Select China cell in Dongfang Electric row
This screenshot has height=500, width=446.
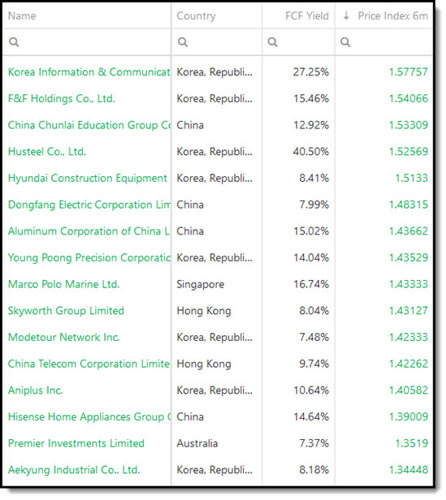coord(190,205)
